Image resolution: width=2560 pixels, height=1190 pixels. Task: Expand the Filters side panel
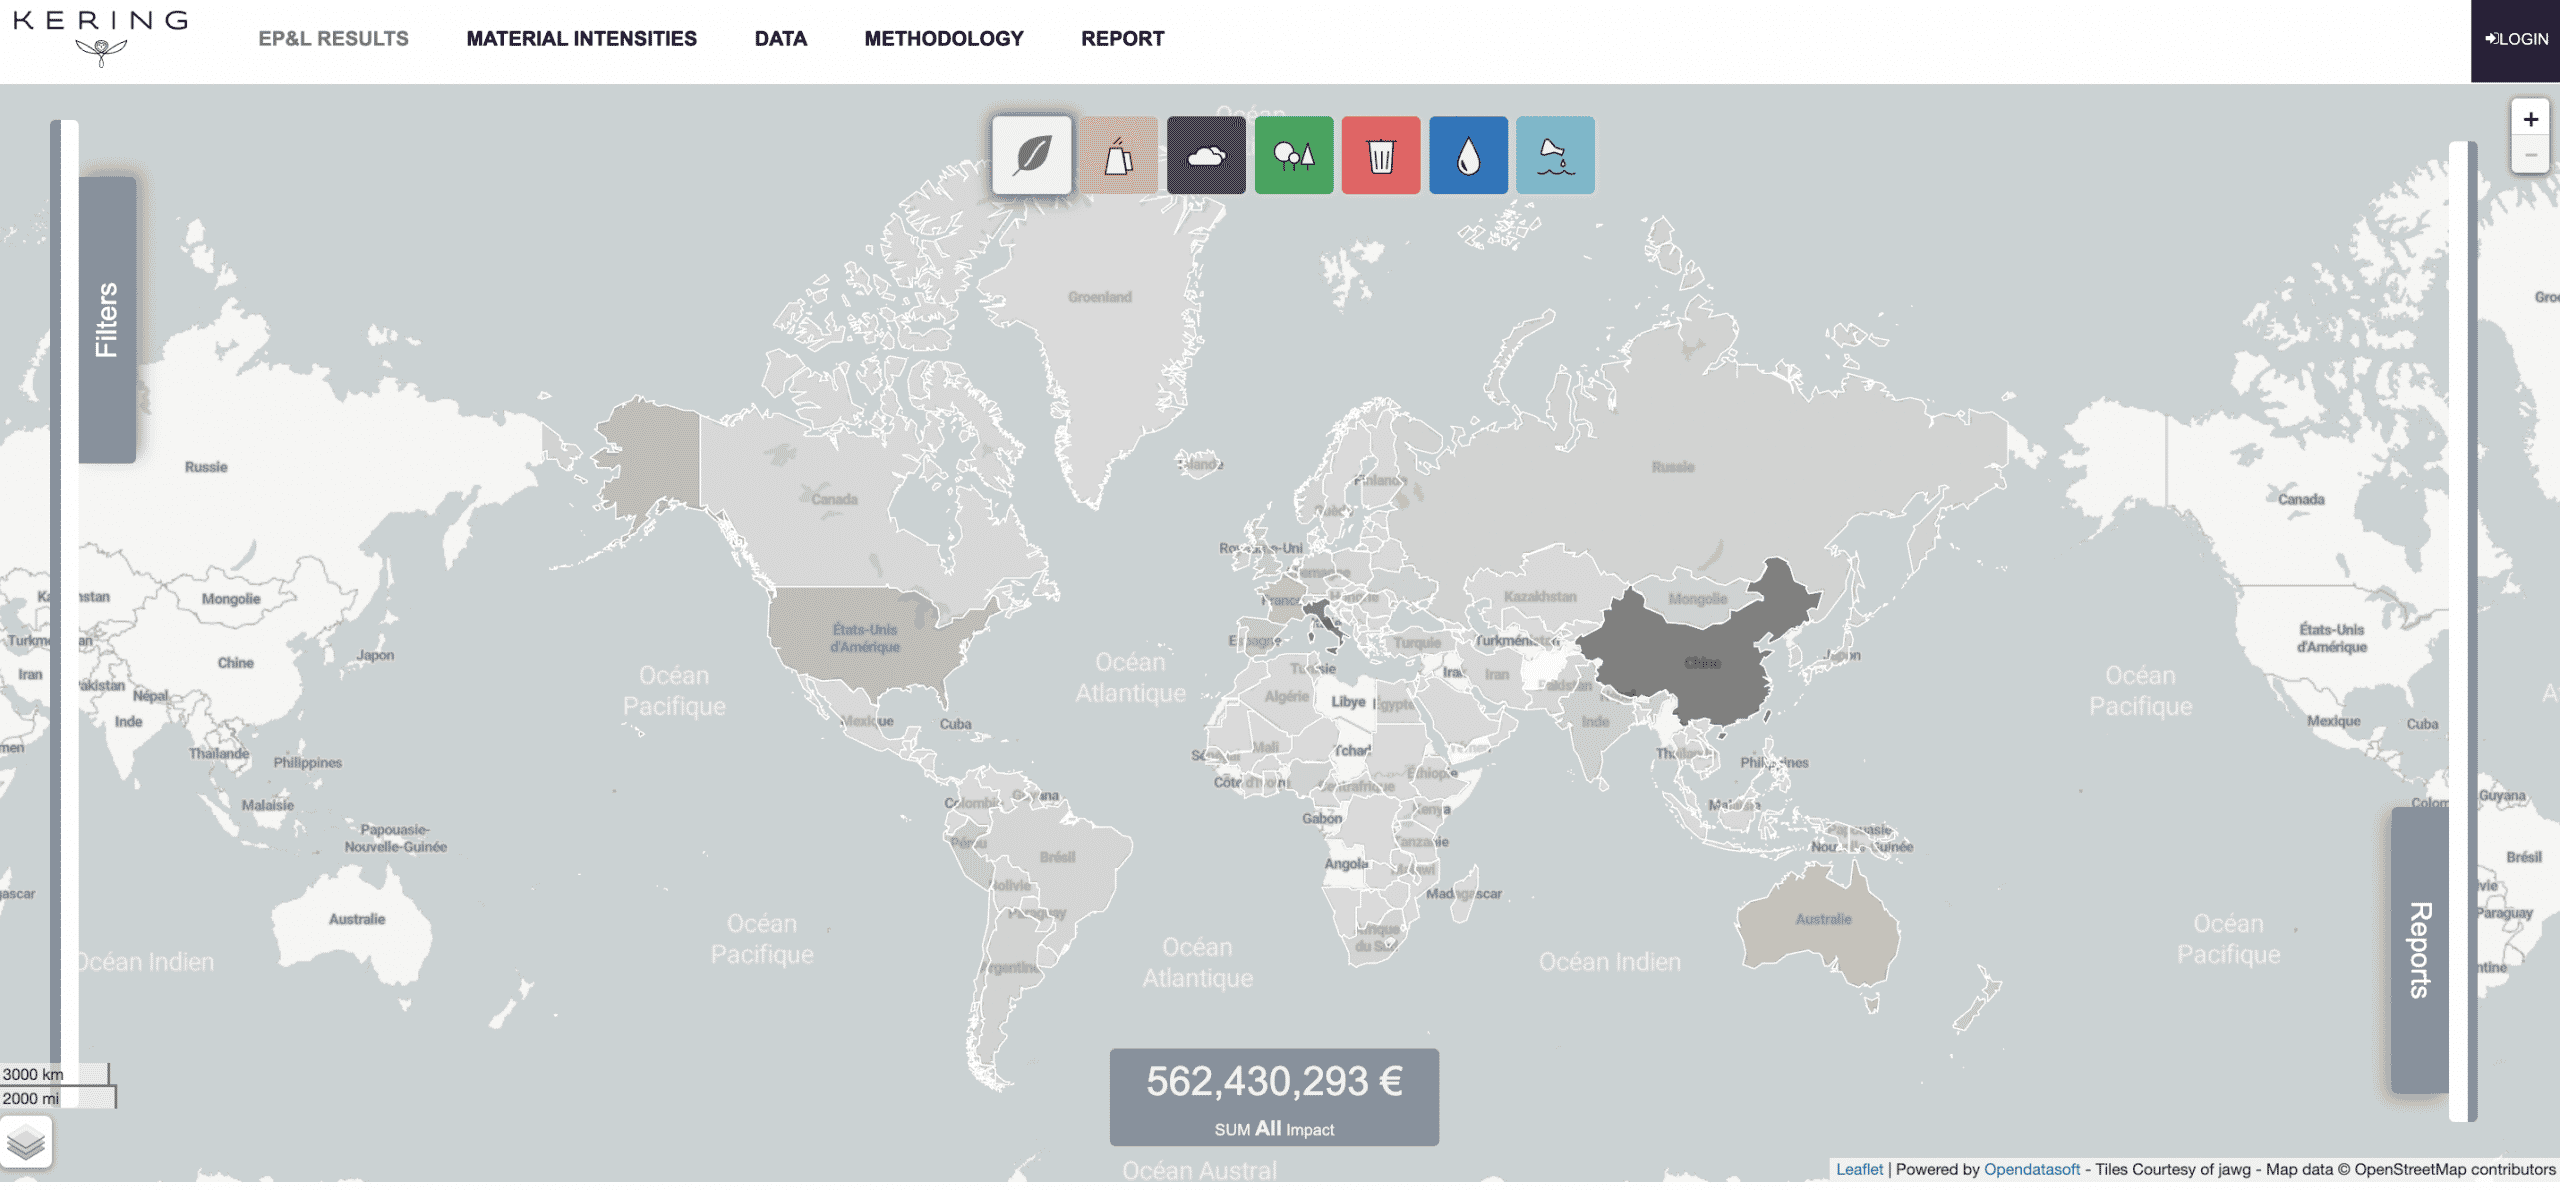tap(107, 320)
